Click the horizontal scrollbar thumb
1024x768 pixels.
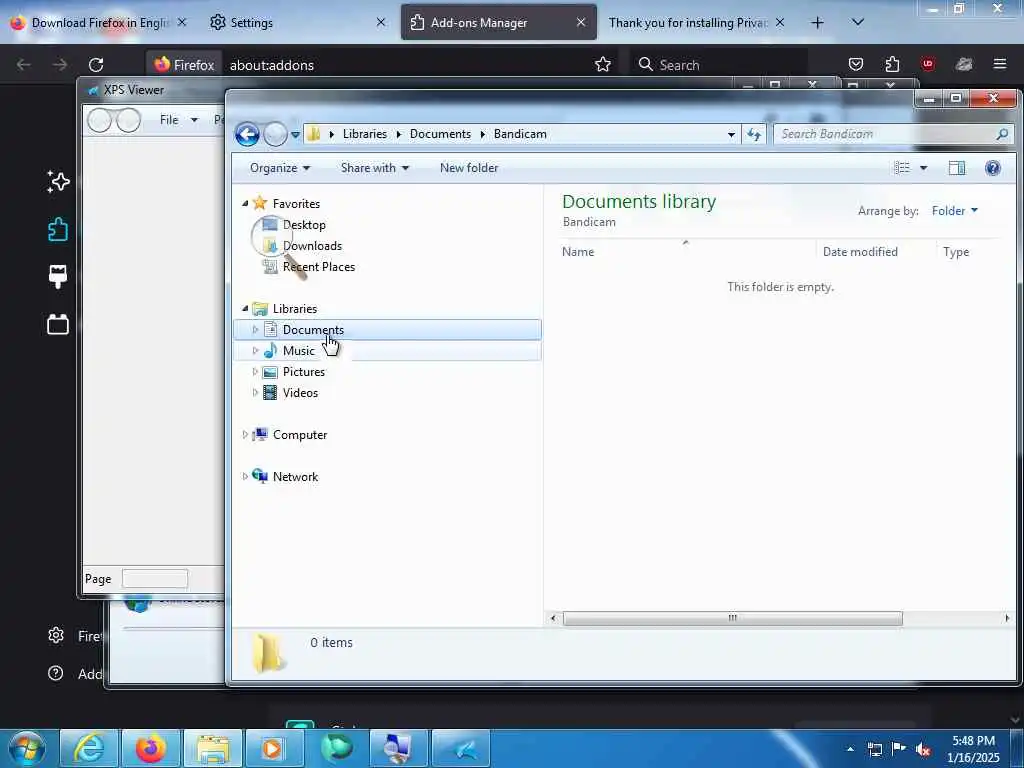point(733,618)
